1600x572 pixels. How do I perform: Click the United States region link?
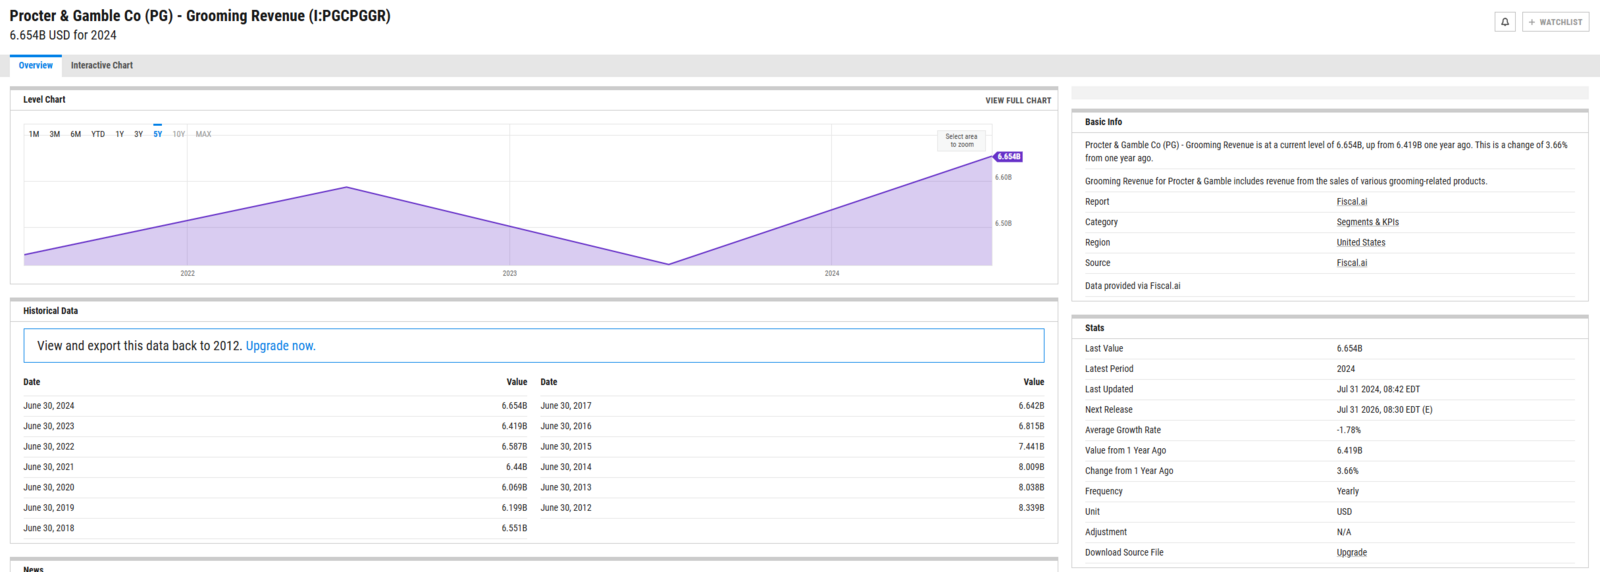click(1360, 243)
